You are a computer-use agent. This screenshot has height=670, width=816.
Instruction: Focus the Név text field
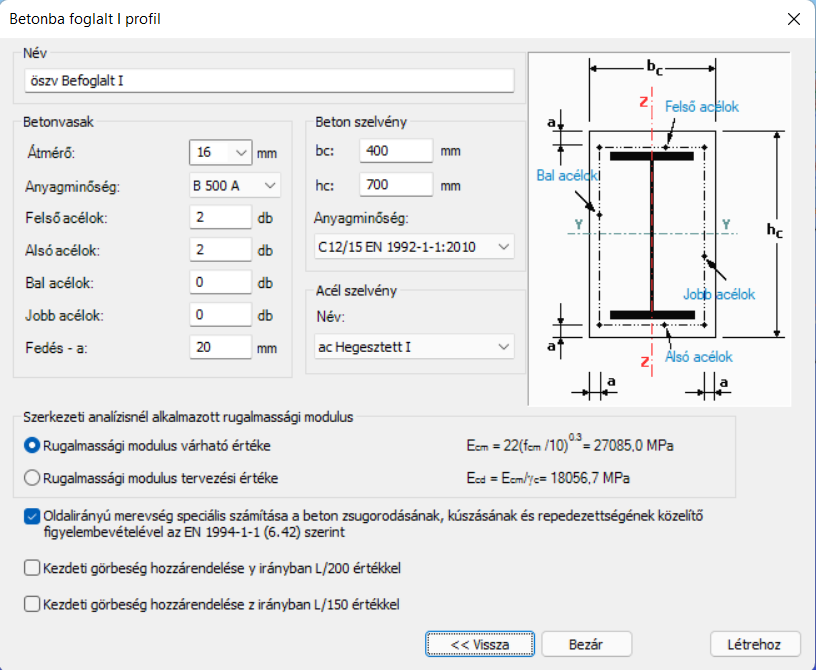(270, 81)
